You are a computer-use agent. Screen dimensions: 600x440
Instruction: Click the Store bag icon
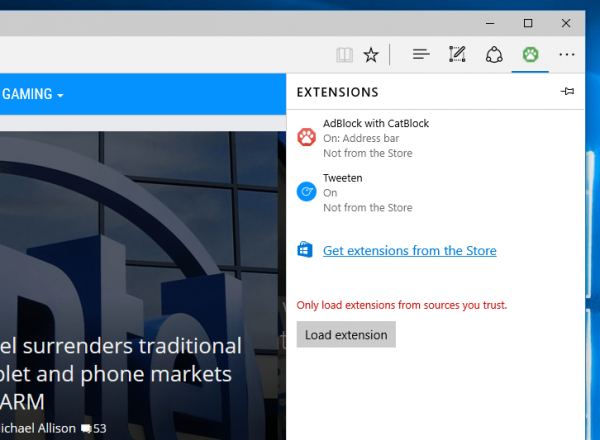tap(305, 250)
